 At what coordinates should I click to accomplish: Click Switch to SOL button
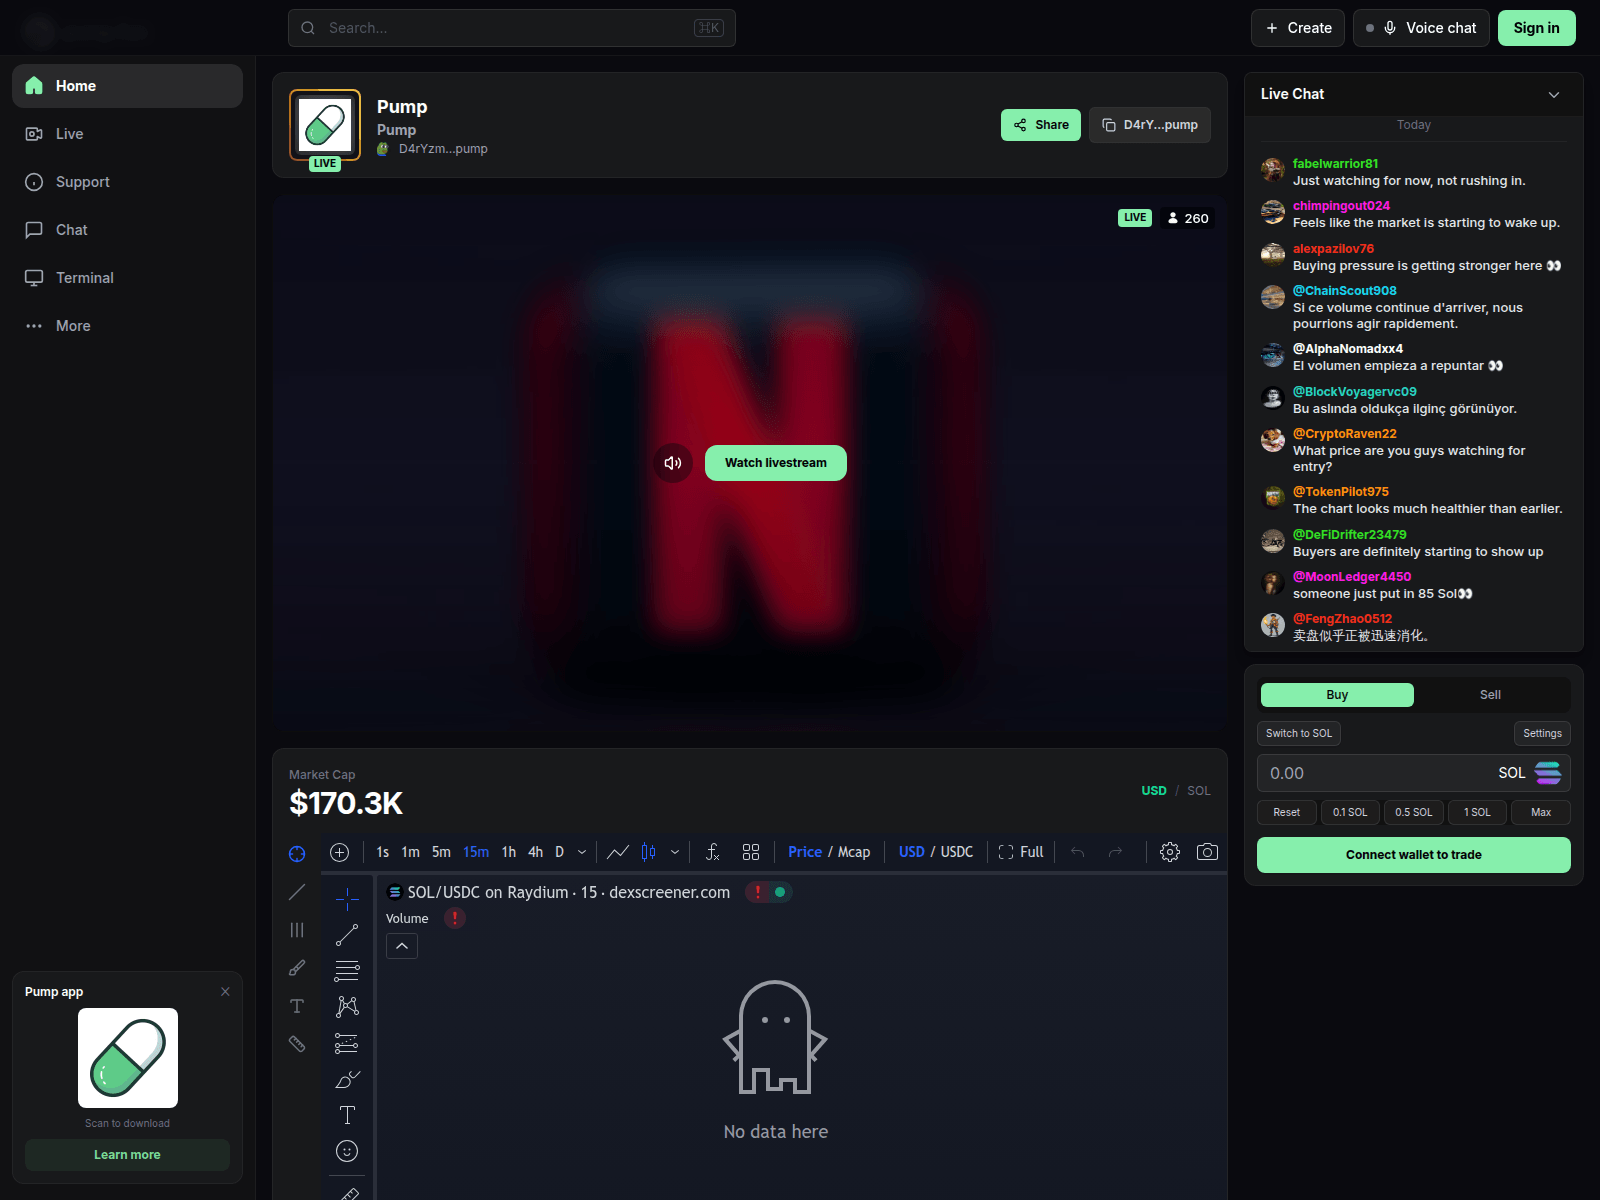(1299, 733)
